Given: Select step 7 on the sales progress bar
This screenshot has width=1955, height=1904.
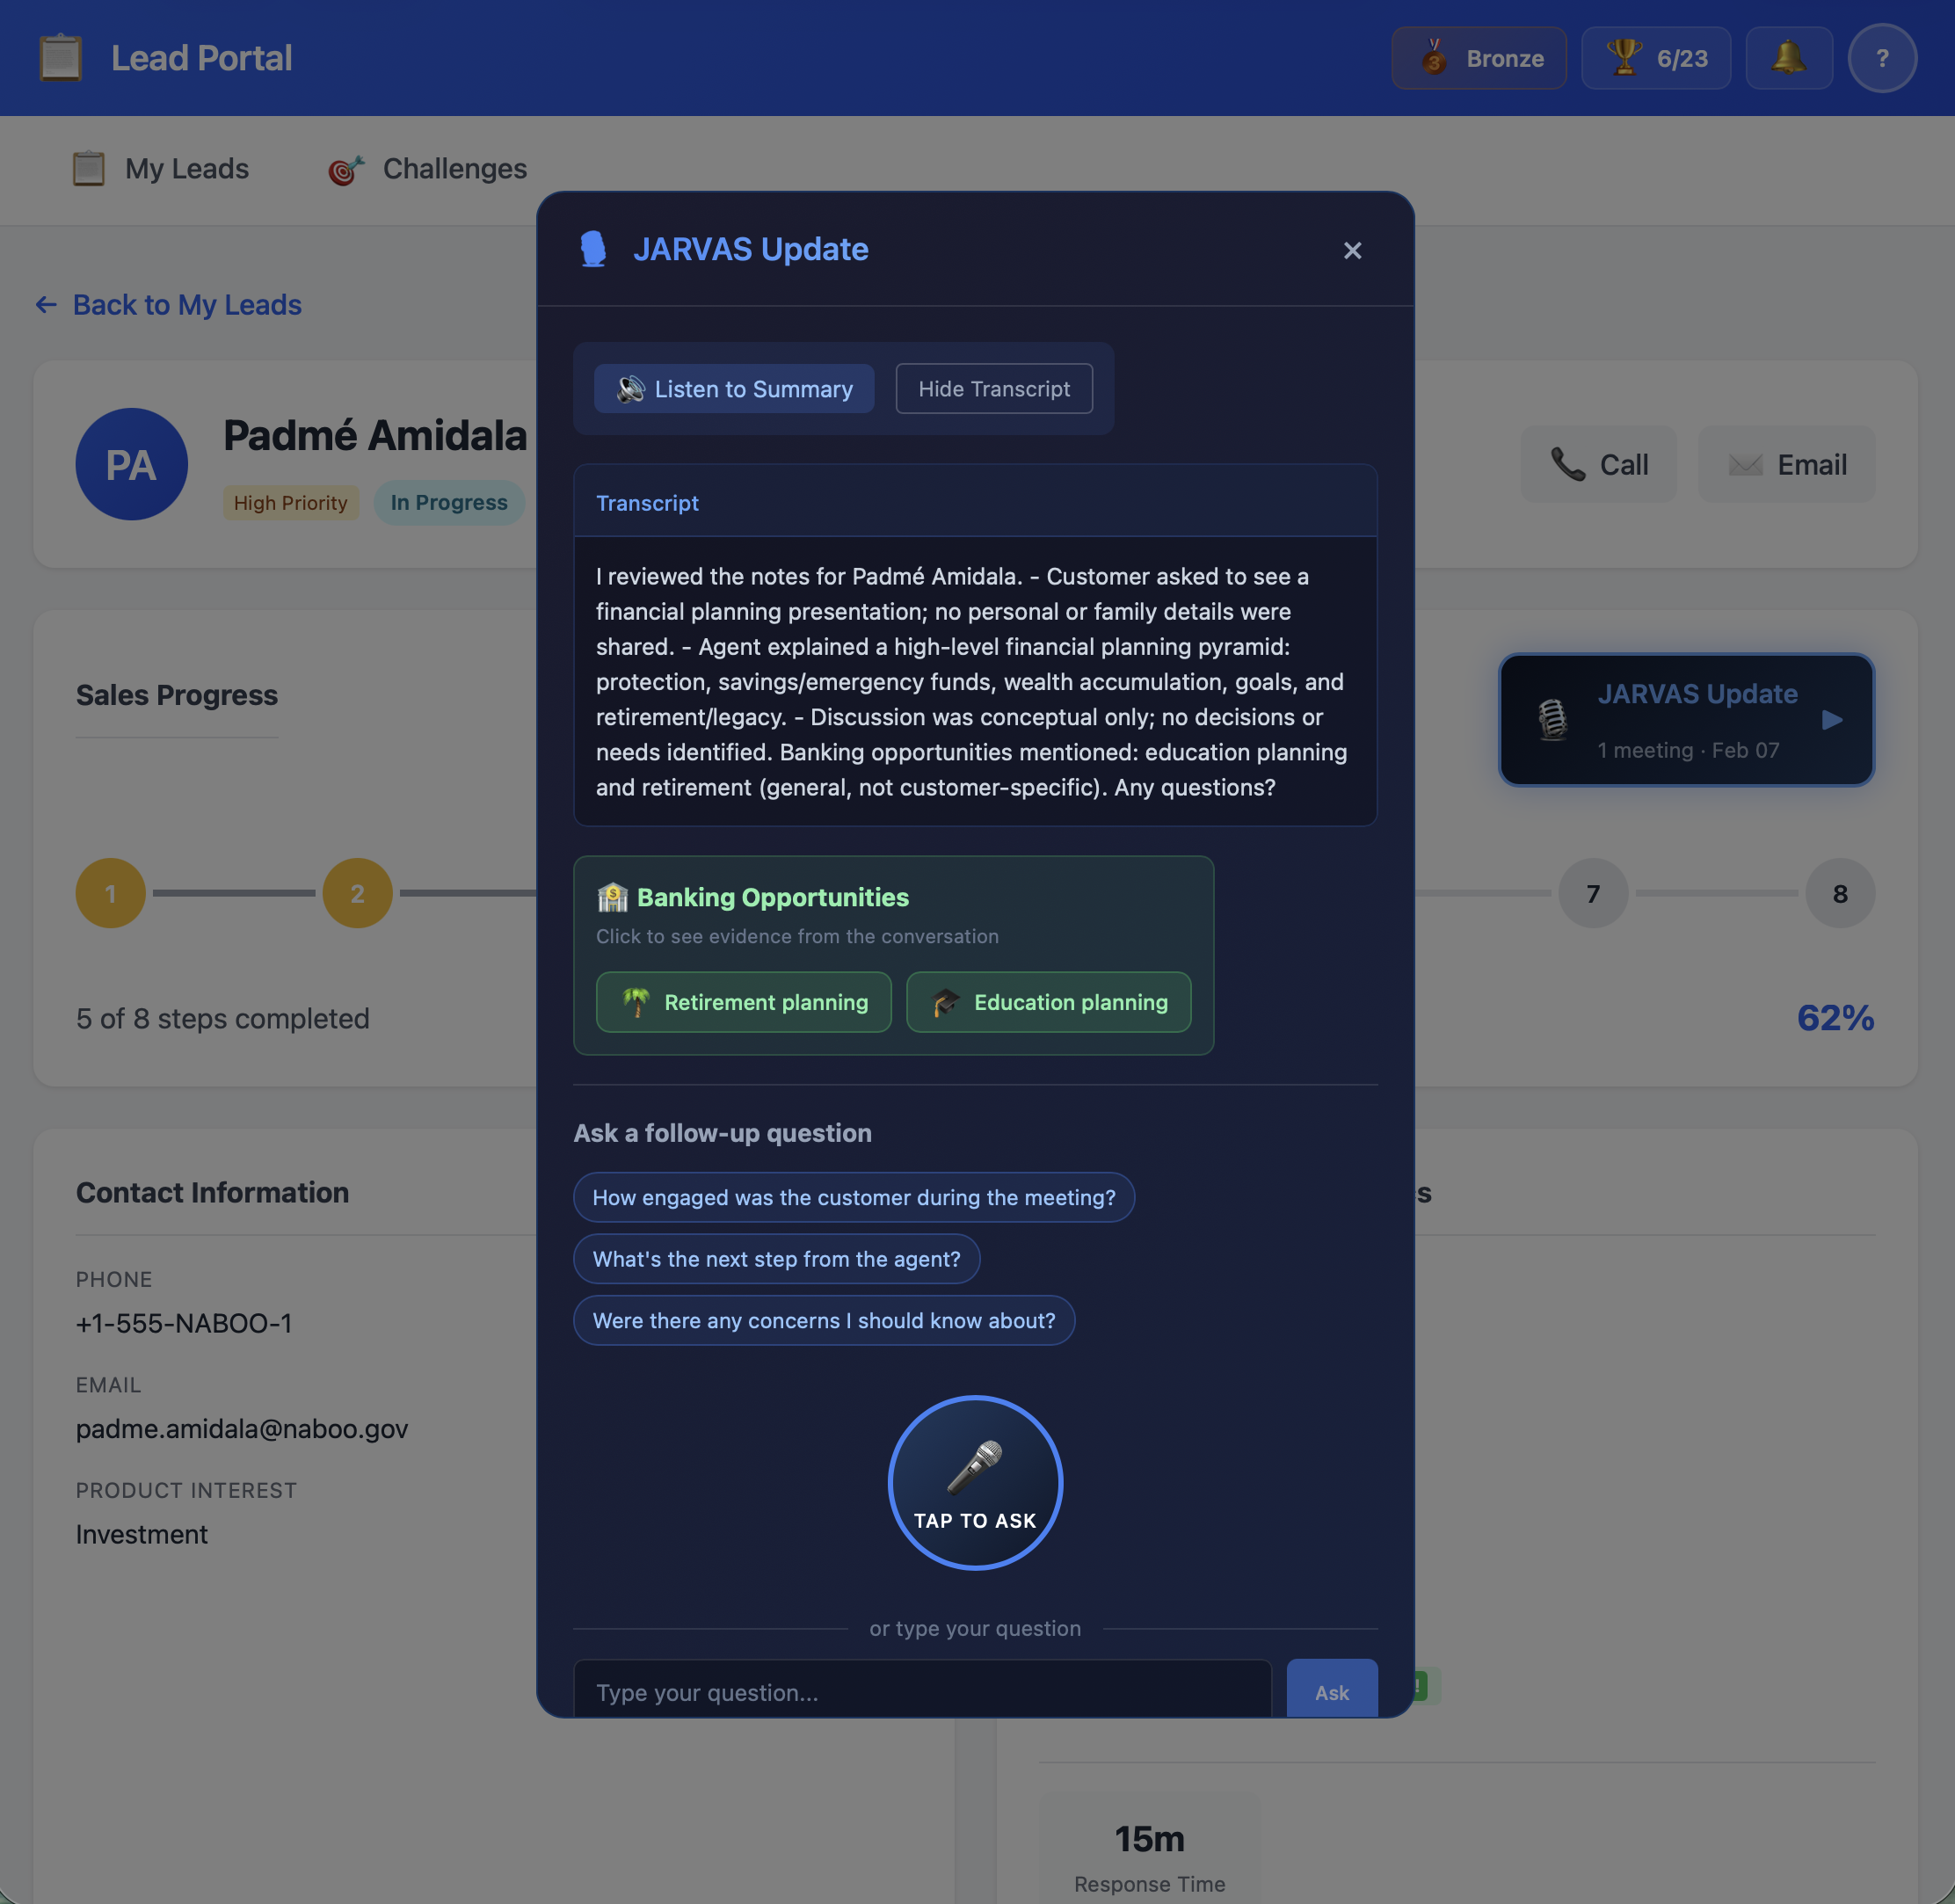Looking at the screenshot, I should pyautogui.click(x=1592, y=893).
